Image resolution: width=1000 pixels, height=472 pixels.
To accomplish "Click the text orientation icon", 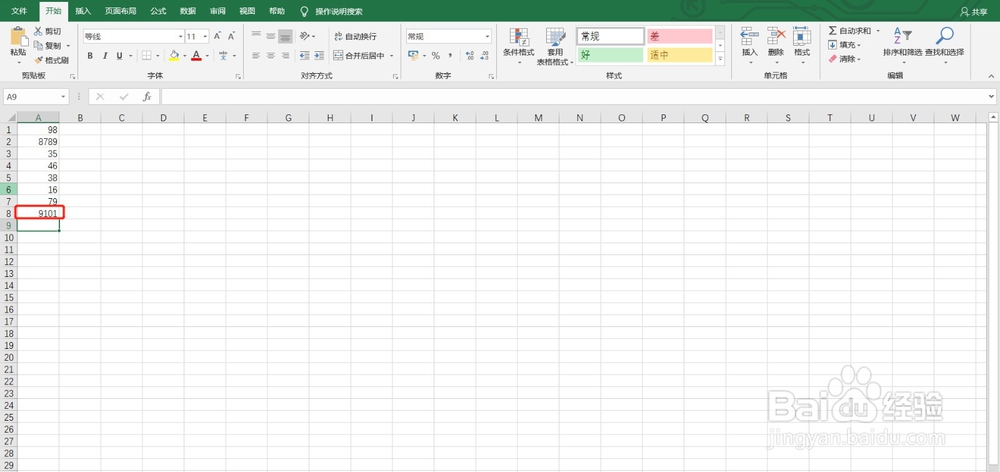I will point(305,36).
